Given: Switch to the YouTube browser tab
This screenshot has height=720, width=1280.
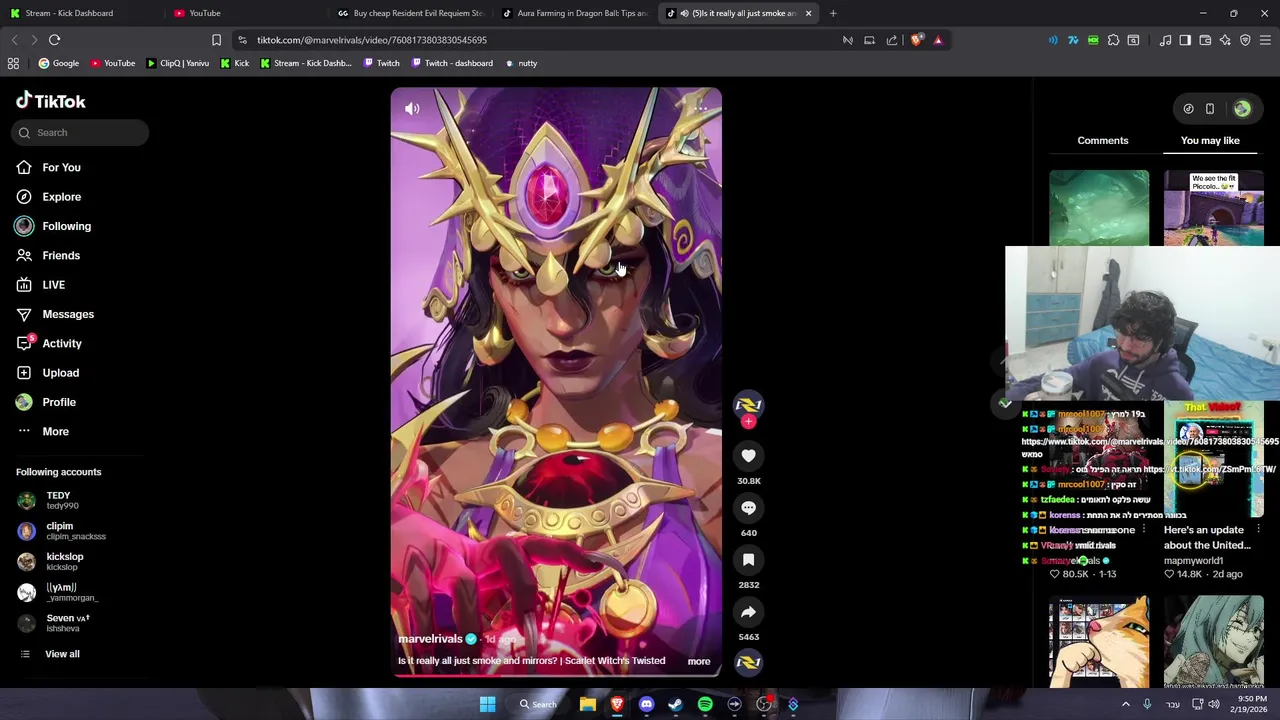Looking at the screenshot, I should 245,13.
